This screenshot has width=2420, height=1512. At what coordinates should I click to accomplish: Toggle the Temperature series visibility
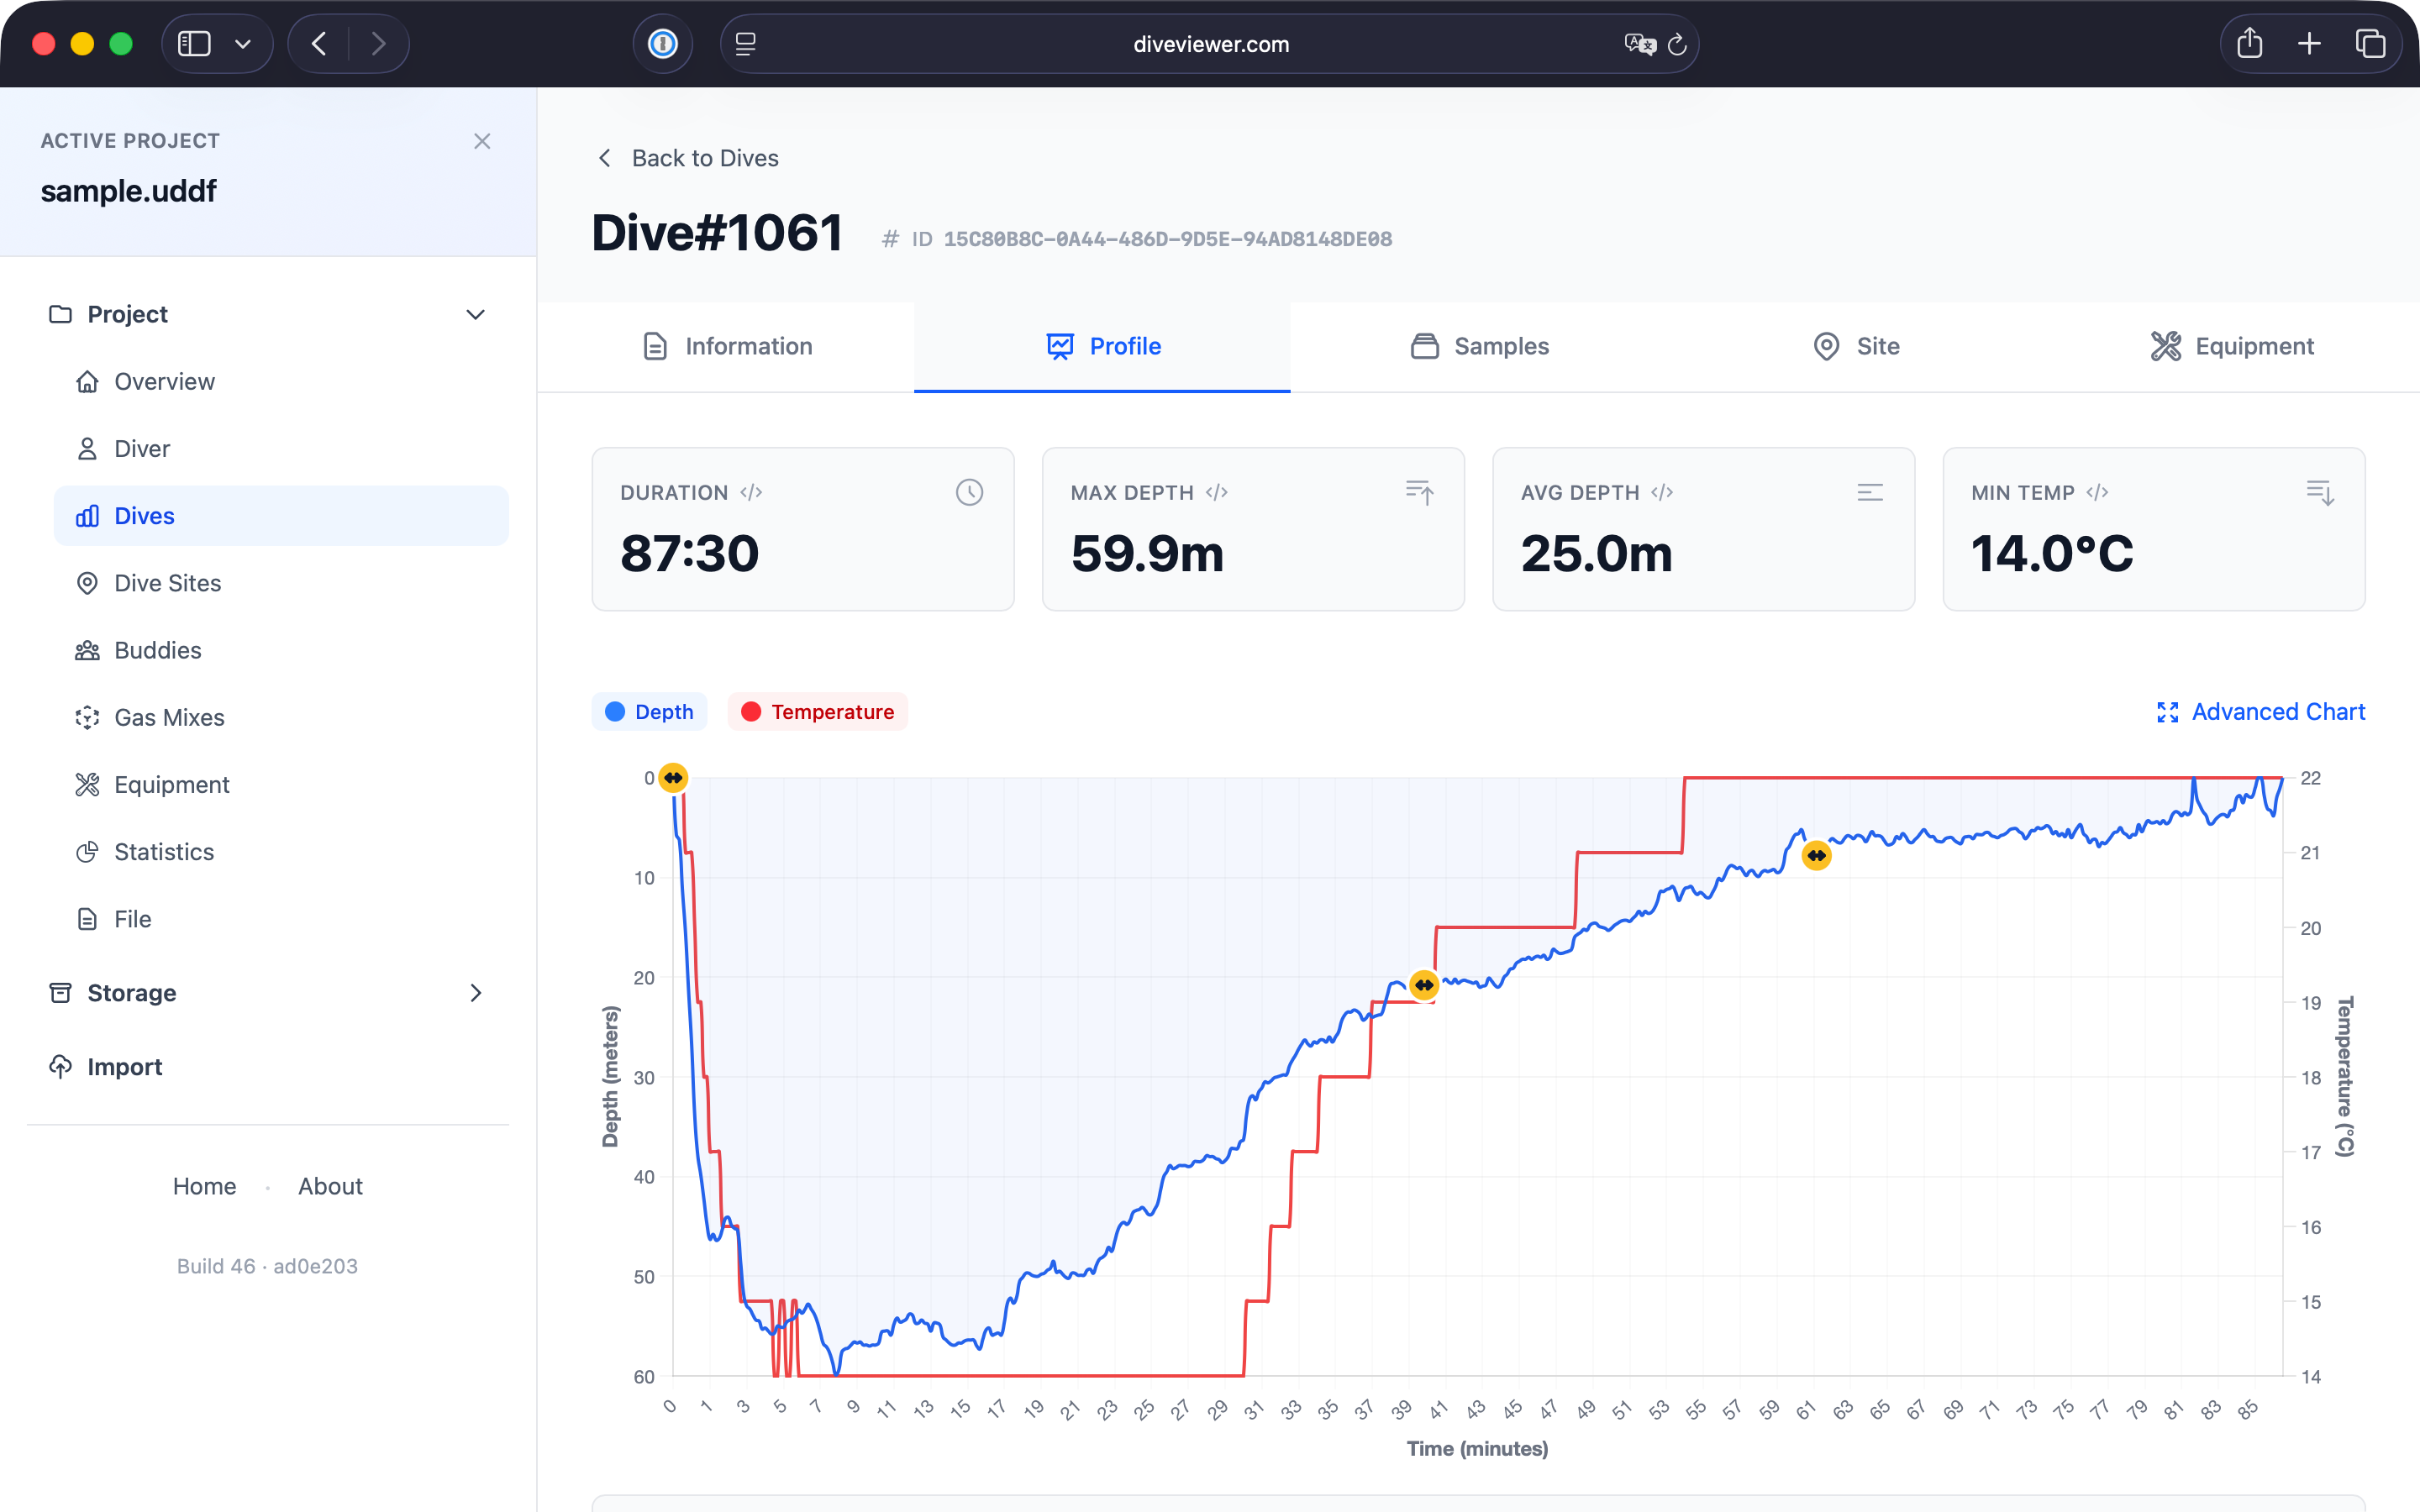818,711
